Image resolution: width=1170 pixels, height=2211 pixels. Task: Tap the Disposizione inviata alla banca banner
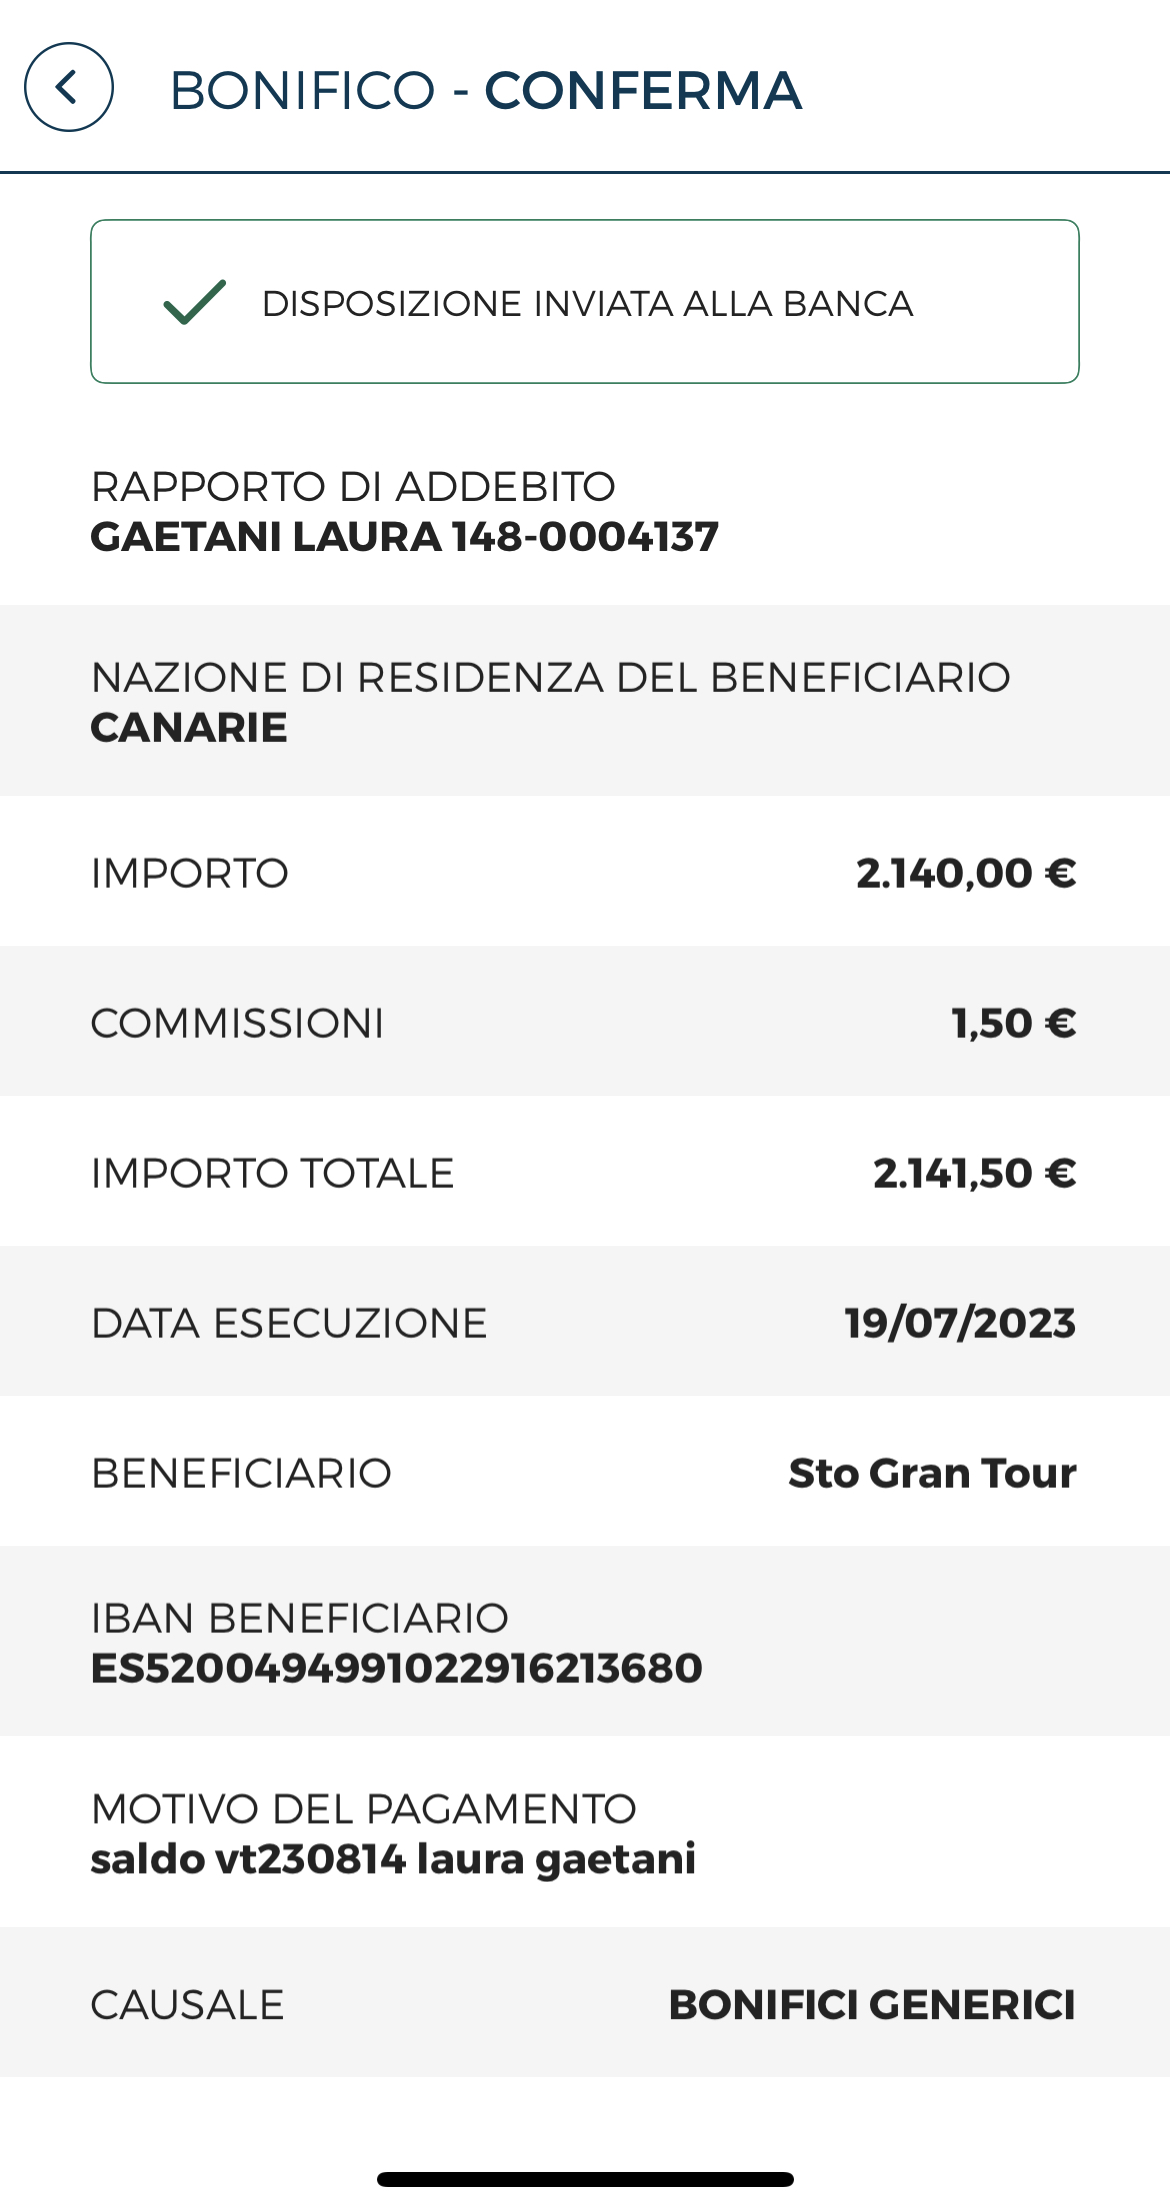tap(585, 301)
